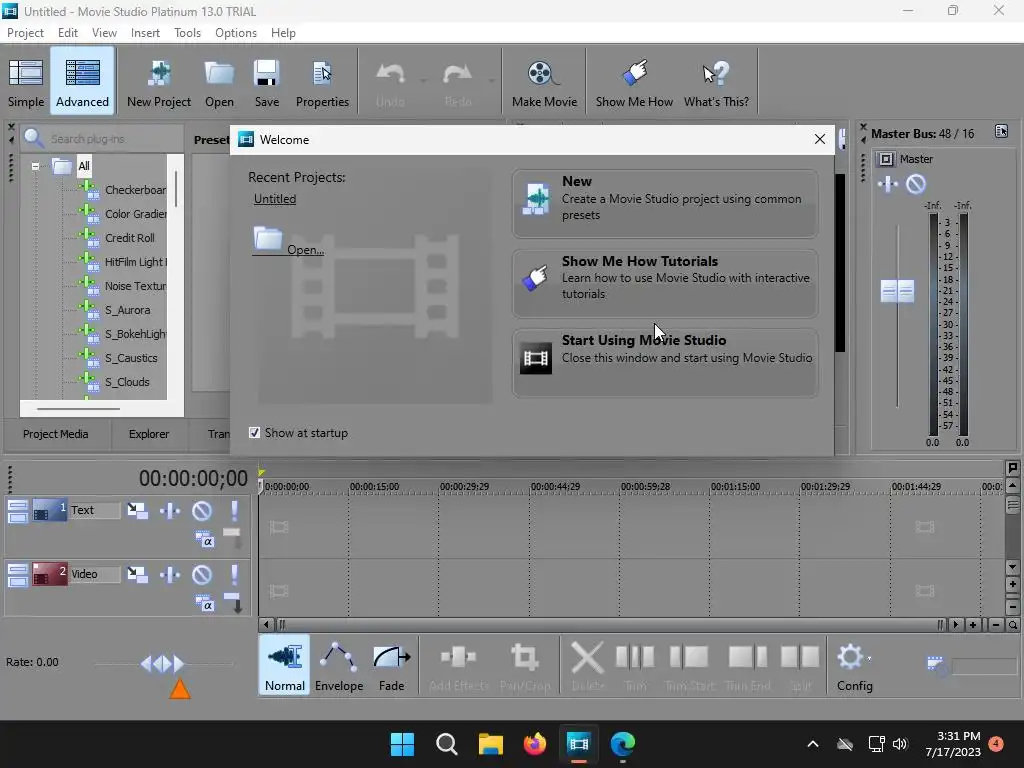Open track FX on Text track
The image size is (1024, 768).
170,510
